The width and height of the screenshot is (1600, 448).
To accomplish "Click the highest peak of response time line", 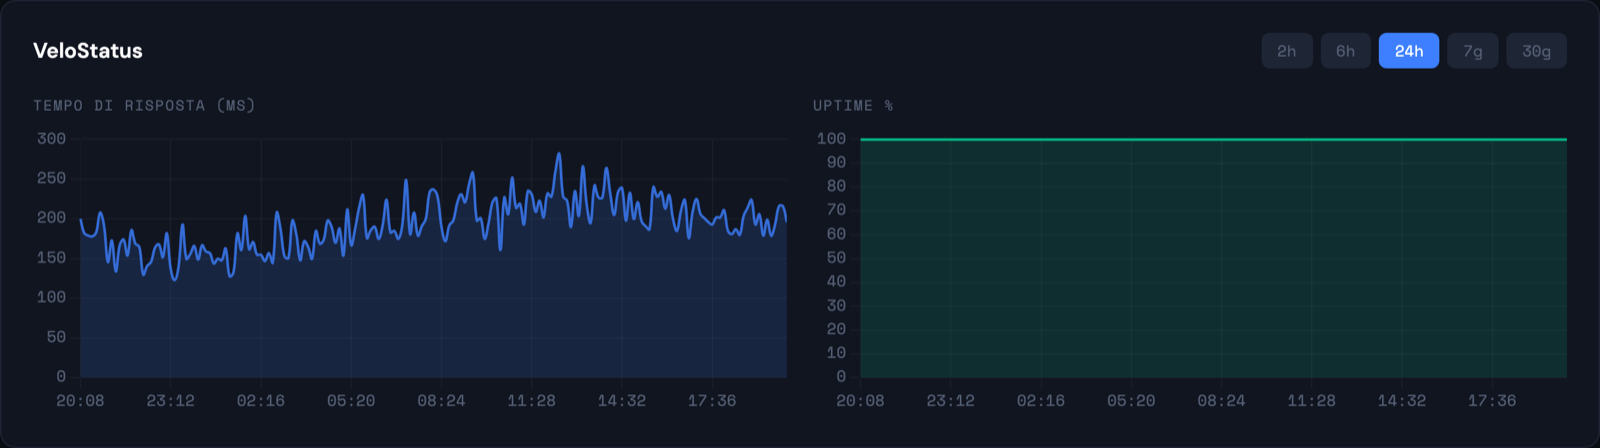I will (x=559, y=154).
